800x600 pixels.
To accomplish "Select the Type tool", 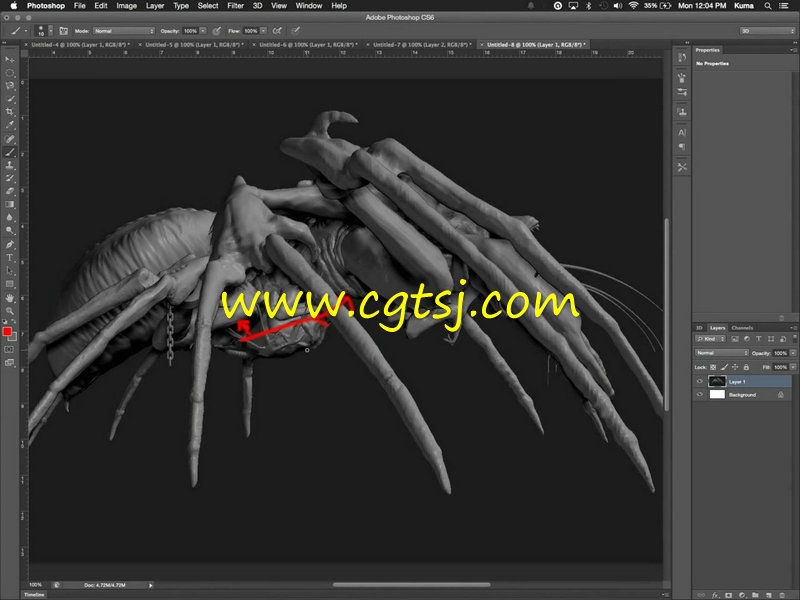I will pyautogui.click(x=9, y=258).
